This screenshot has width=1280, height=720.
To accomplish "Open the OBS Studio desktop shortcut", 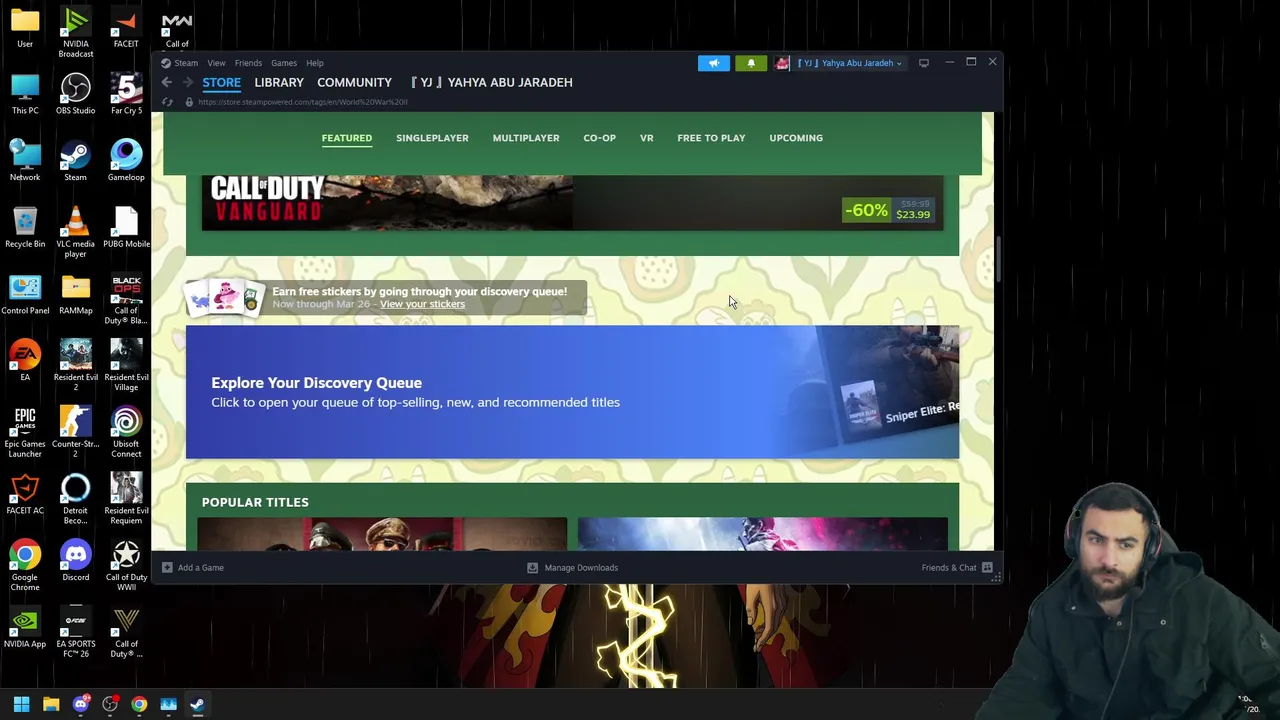I will (75, 95).
